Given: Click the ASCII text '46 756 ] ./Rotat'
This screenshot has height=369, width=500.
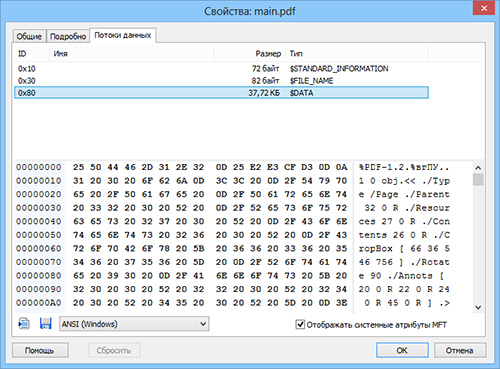Looking at the screenshot, I should click(x=404, y=262).
